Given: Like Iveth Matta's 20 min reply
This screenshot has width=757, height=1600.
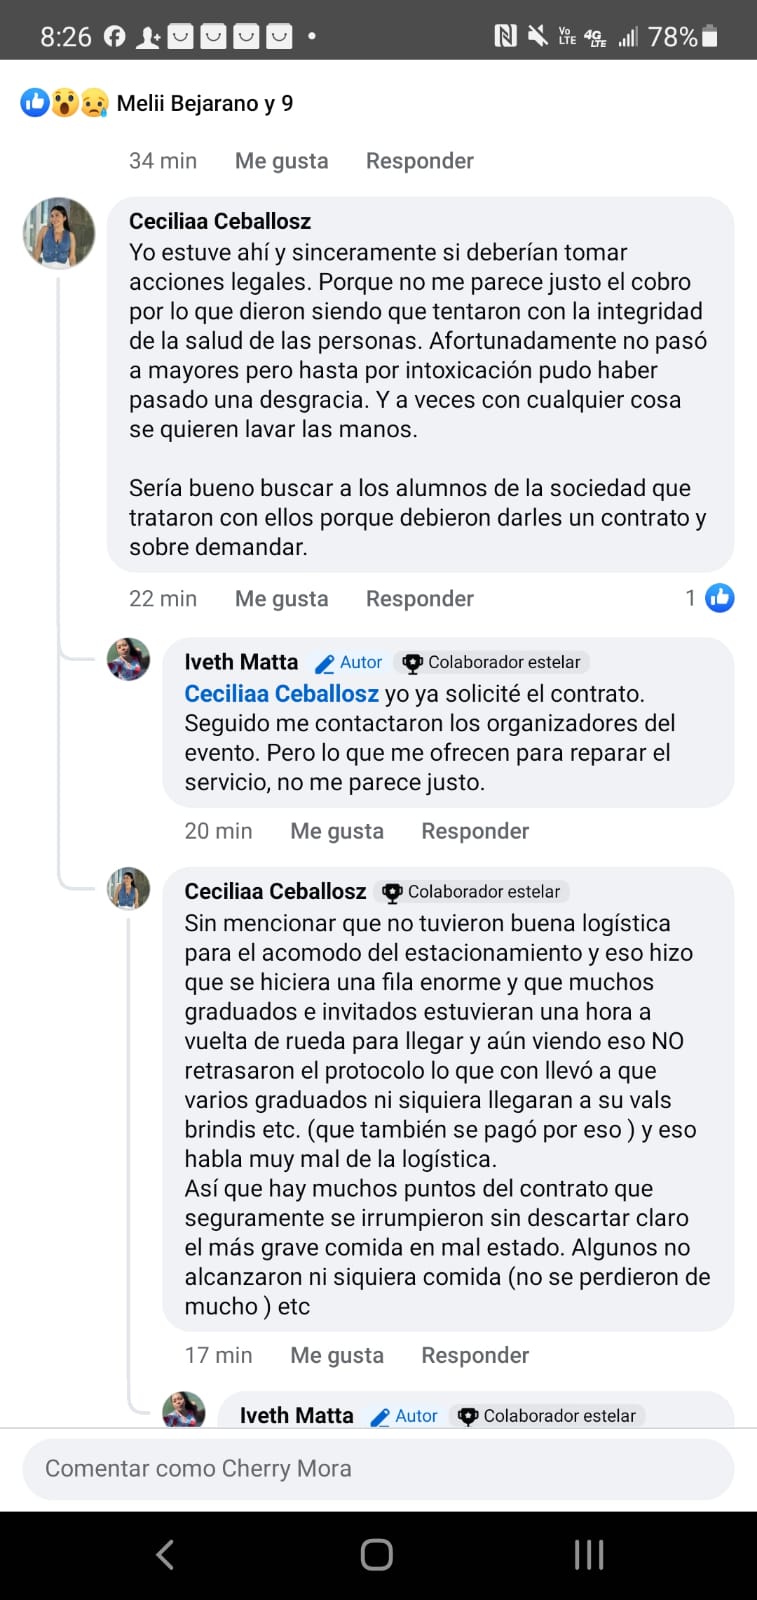Looking at the screenshot, I should (x=337, y=831).
